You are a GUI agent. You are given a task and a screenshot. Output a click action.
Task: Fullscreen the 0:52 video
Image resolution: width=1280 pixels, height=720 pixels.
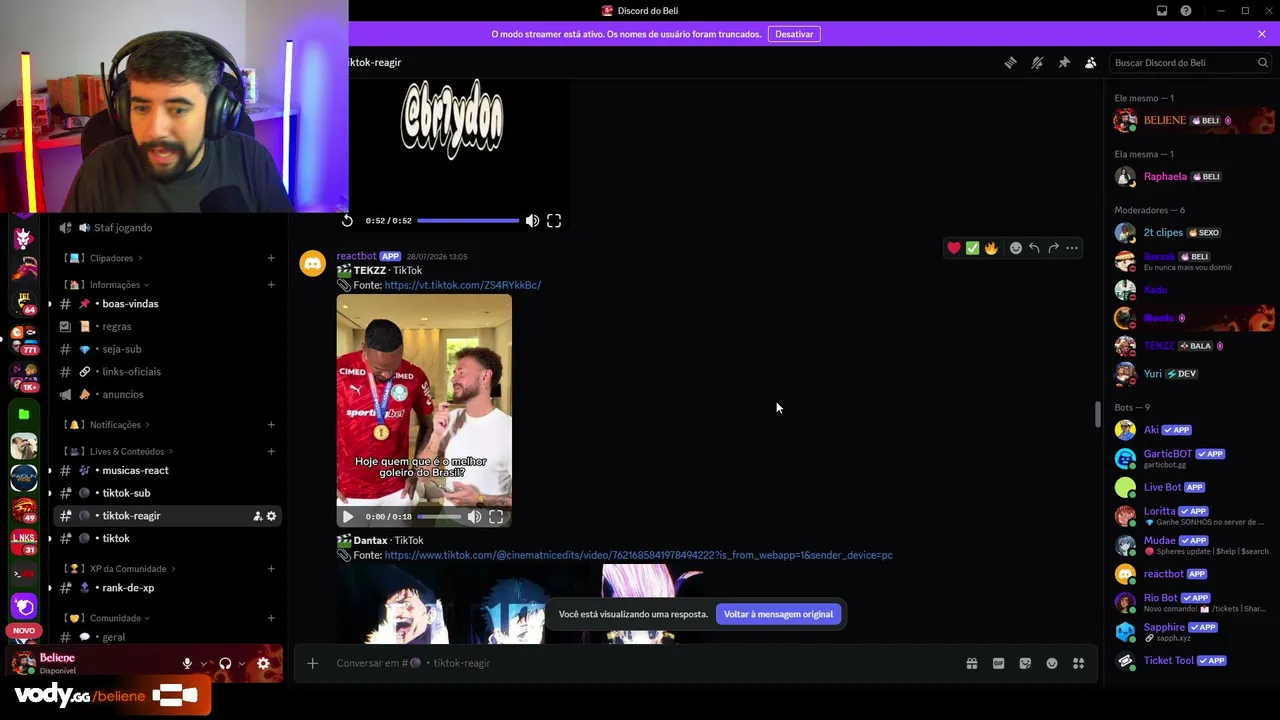coord(554,221)
